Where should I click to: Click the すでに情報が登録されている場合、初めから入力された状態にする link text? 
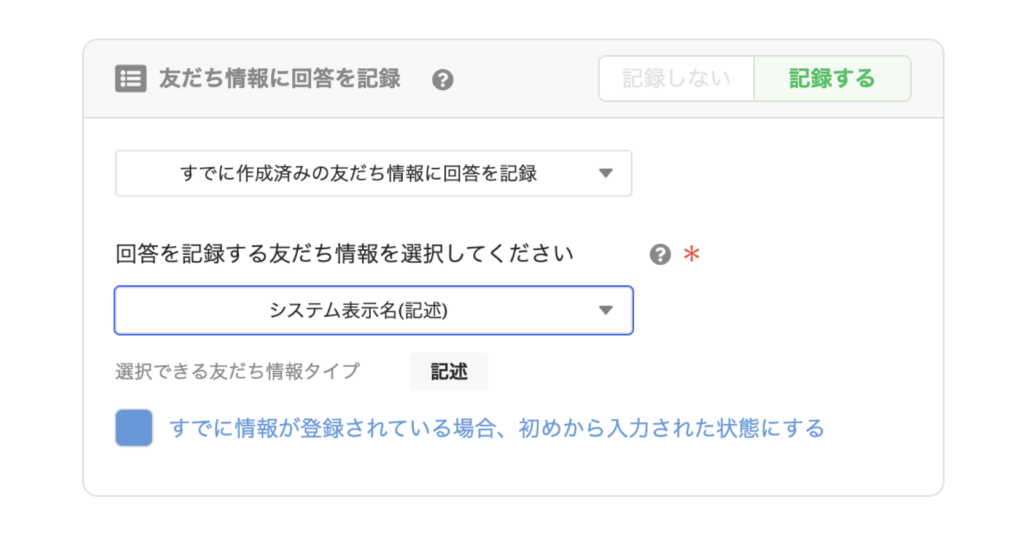pyautogui.click(x=497, y=429)
